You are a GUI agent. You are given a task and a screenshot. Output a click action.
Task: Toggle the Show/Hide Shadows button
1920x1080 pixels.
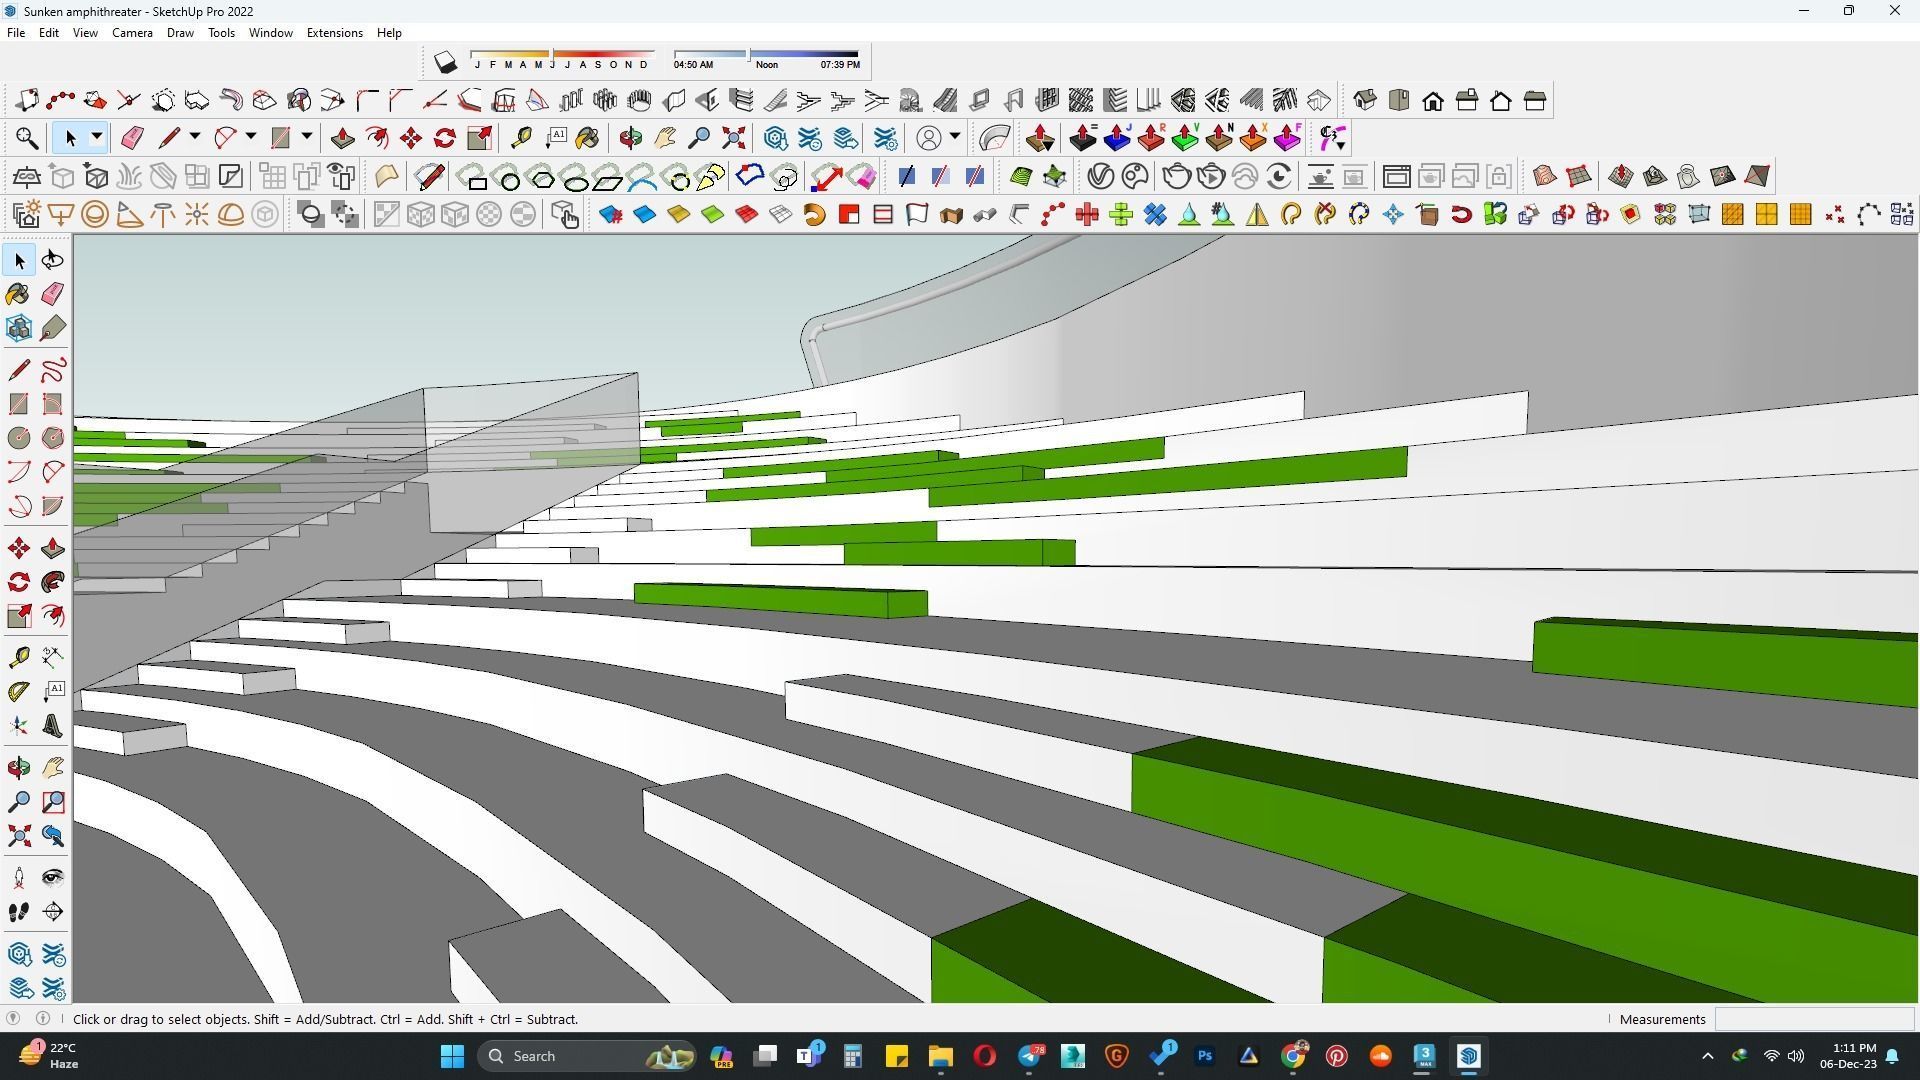coord(445,63)
